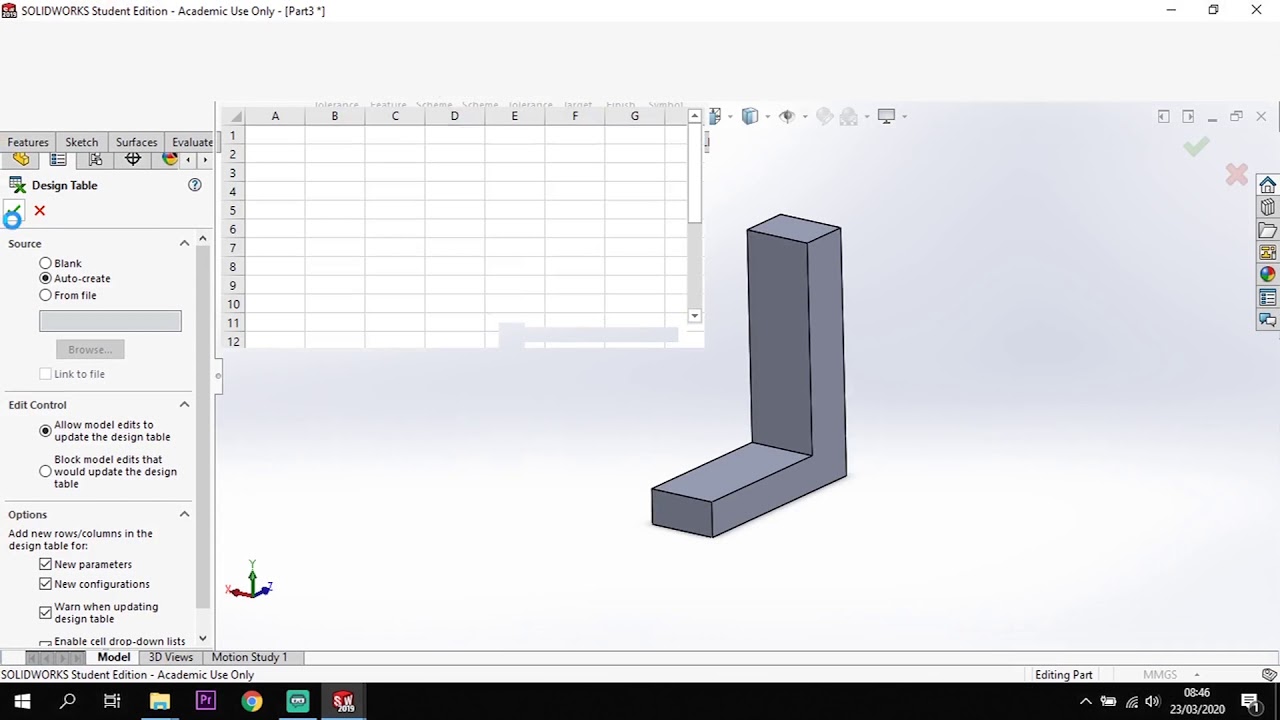The image size is (1280, 720).
Task: Switch to the 3D Views tab
Action: (171, 657)
